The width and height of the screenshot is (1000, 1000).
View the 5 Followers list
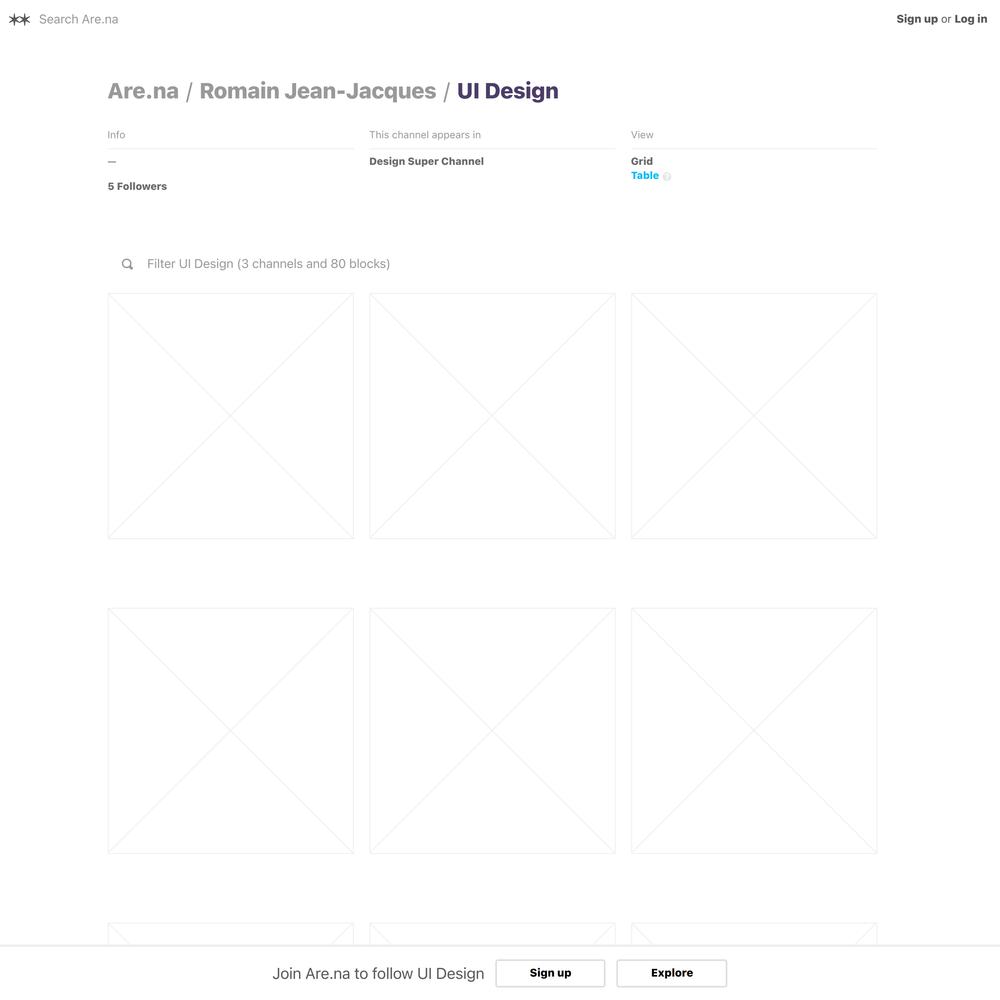[137, 186]
